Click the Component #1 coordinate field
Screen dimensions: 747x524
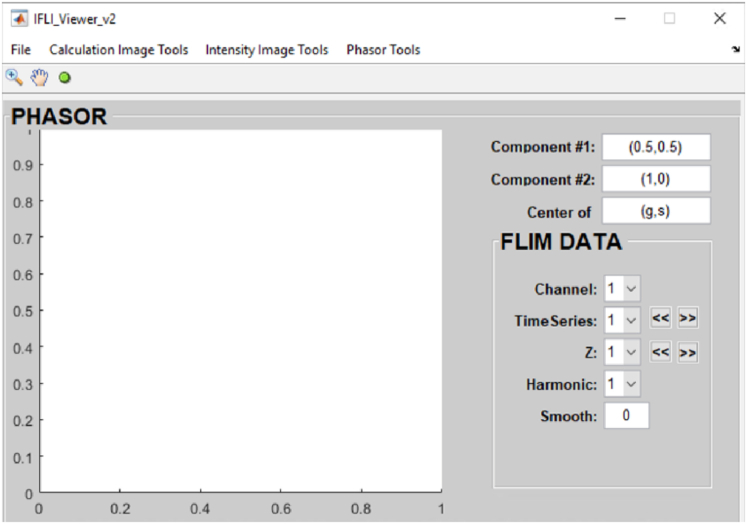(x=655, y=147)
